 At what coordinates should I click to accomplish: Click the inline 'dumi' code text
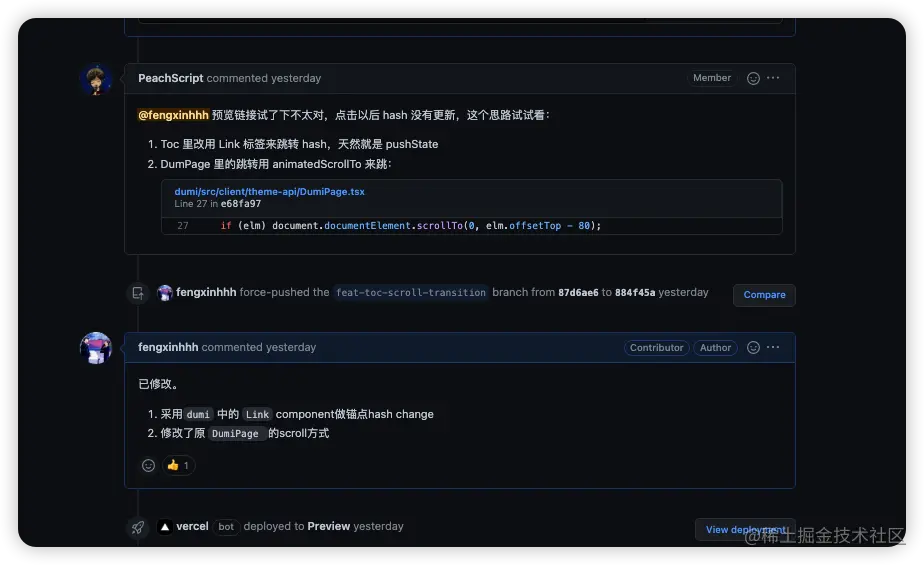click(198, 415)
